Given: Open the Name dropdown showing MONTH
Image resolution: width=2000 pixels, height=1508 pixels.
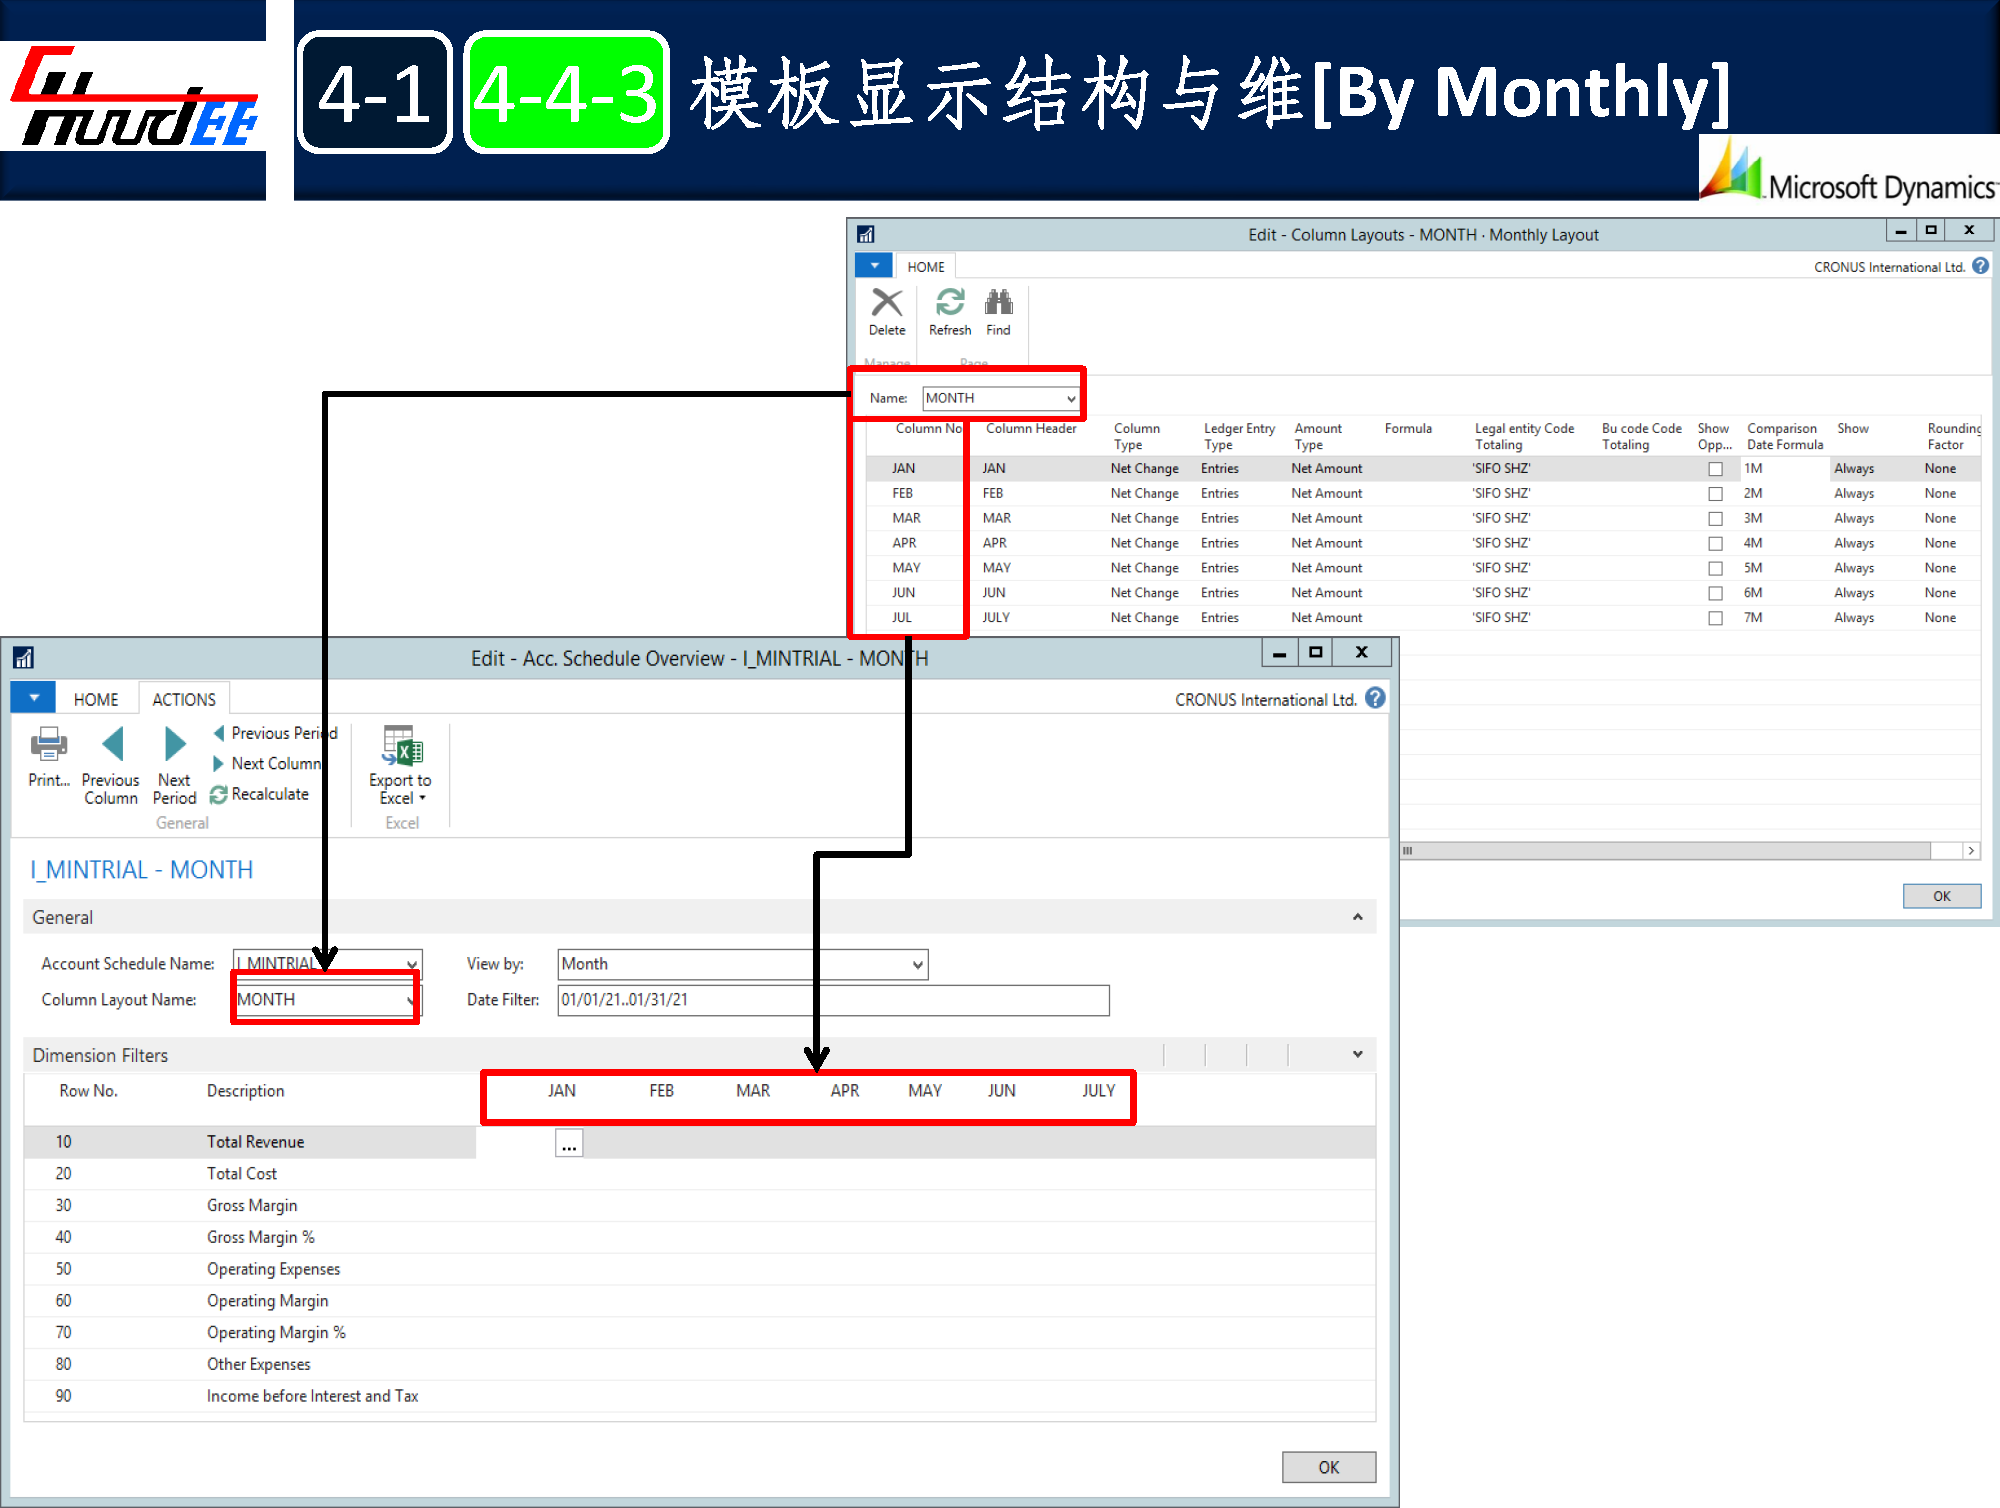Looking at the screenshot, I should [x=1071, y=399].
